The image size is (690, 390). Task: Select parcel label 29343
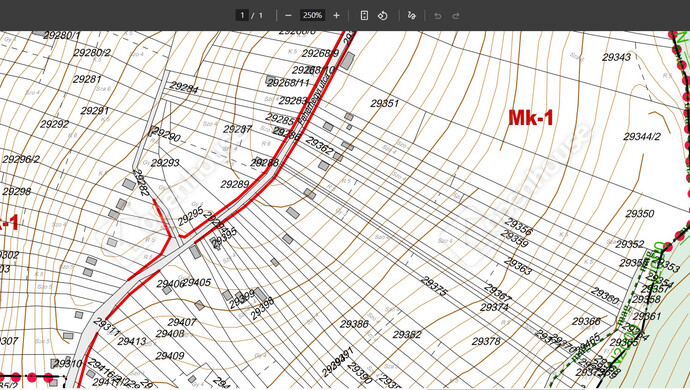616,57
